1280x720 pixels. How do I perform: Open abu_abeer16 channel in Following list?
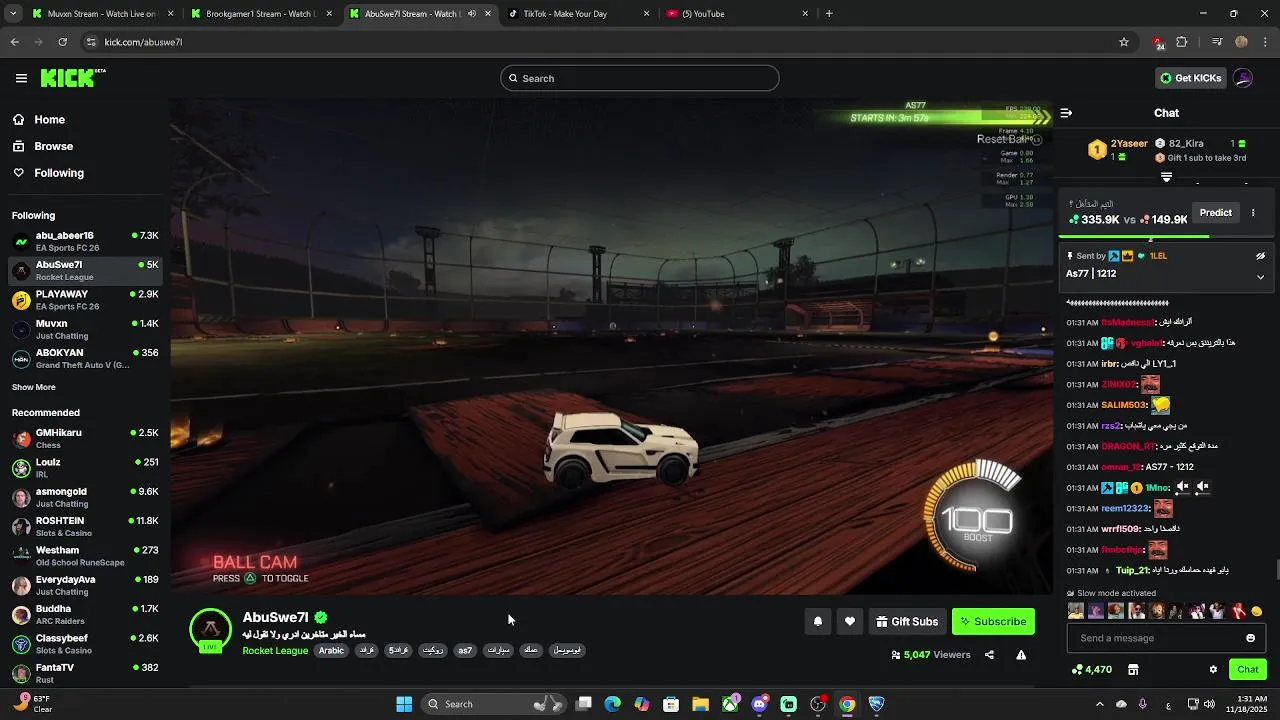tap(85, 241)
